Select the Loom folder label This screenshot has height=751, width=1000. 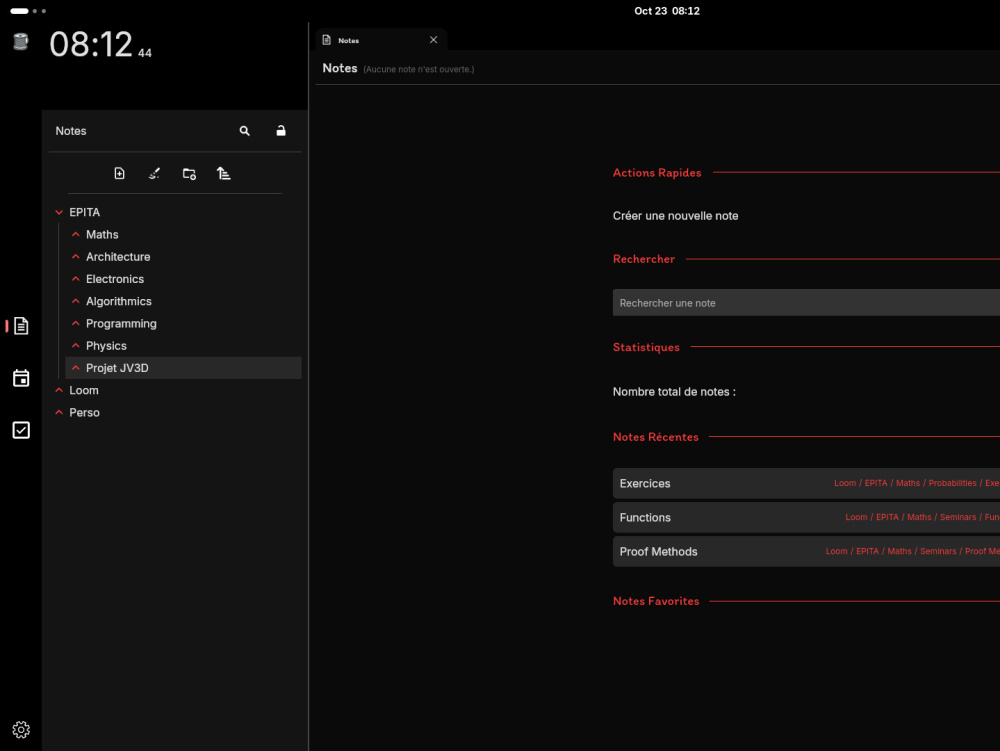pyautogui.click(x=84, y=390)
